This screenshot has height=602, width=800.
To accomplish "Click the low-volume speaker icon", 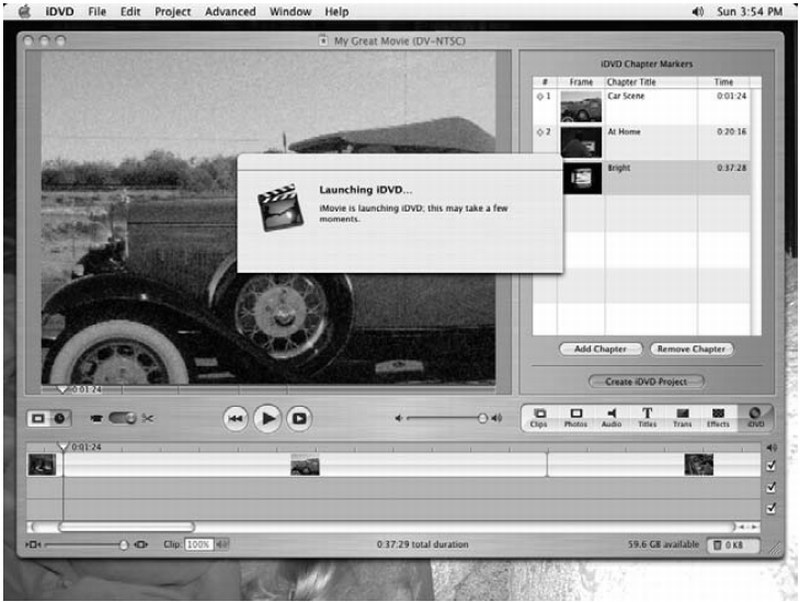I will 398,418.
